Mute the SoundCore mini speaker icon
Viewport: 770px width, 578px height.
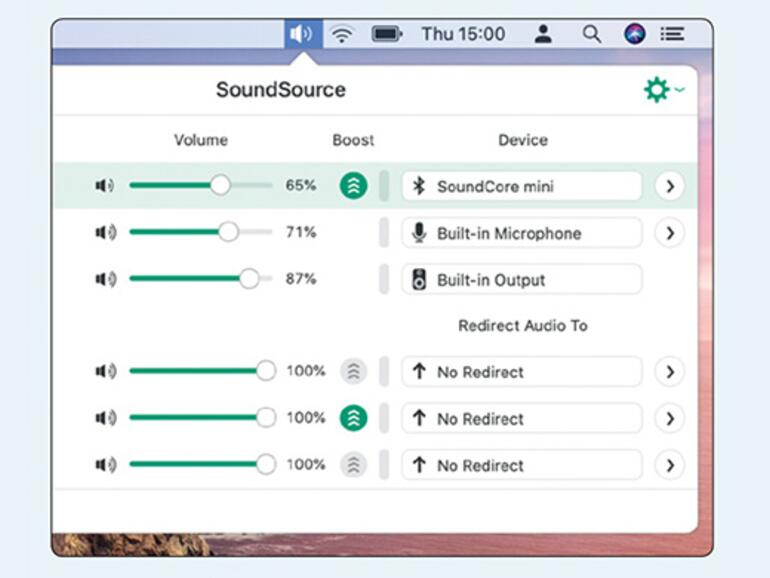105,186
